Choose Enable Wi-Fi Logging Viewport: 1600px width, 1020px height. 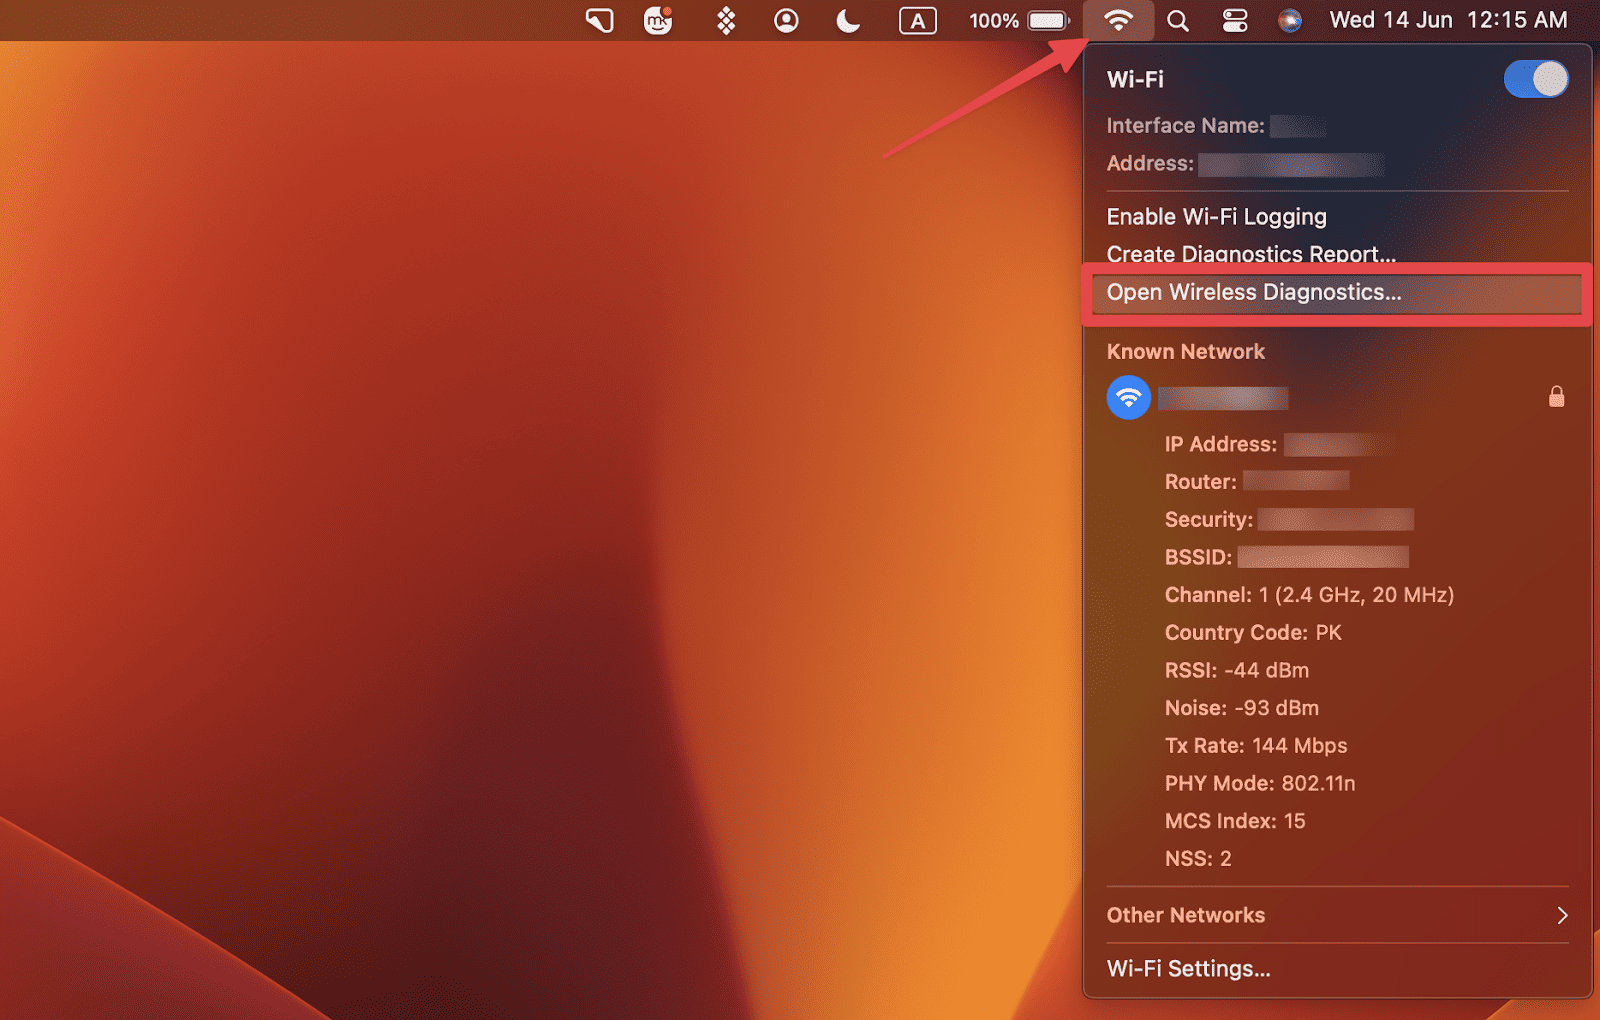click(1216, 217)
